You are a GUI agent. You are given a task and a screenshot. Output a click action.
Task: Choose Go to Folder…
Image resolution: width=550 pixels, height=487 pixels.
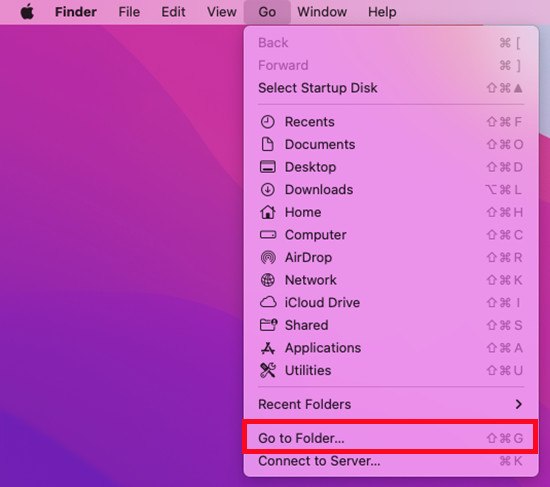tap(390, 438)
